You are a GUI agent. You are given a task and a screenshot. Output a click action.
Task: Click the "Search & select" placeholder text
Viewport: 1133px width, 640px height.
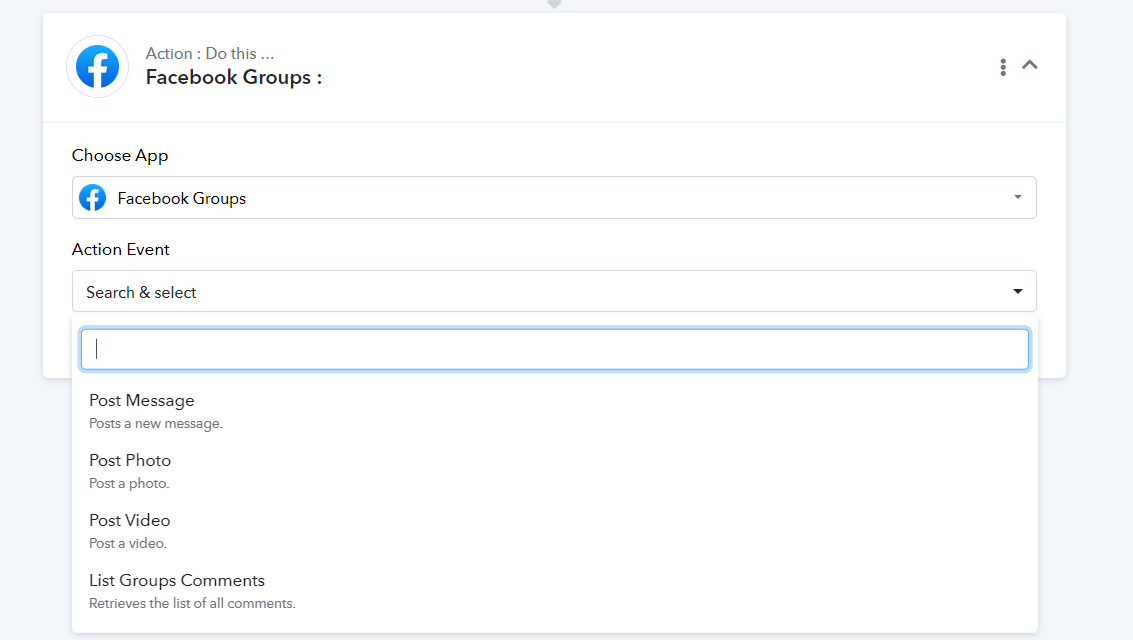pos(141,292)
